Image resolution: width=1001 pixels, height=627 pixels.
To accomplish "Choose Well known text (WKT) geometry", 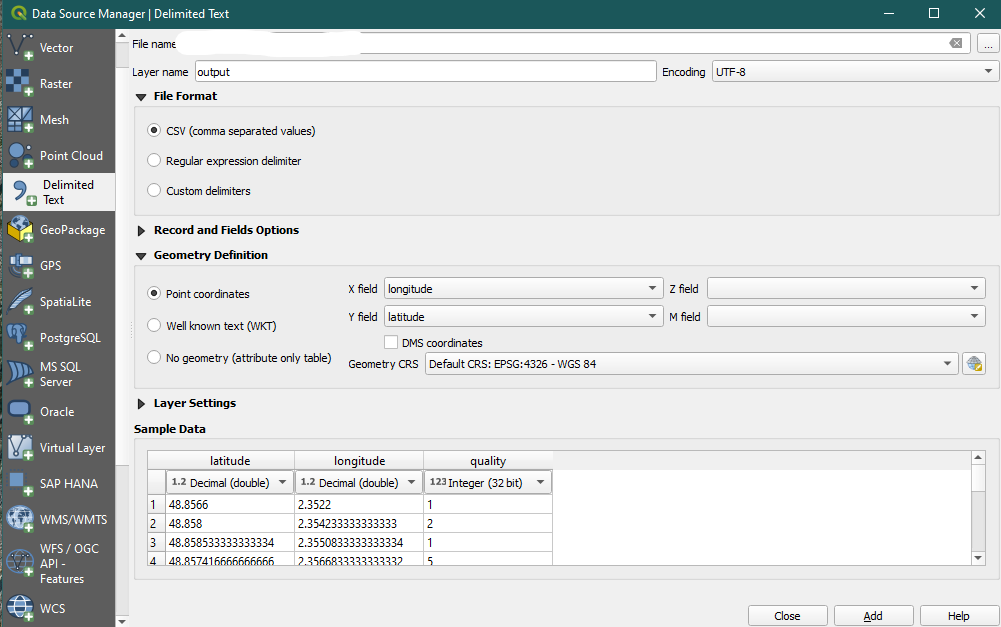I will 154,325.
